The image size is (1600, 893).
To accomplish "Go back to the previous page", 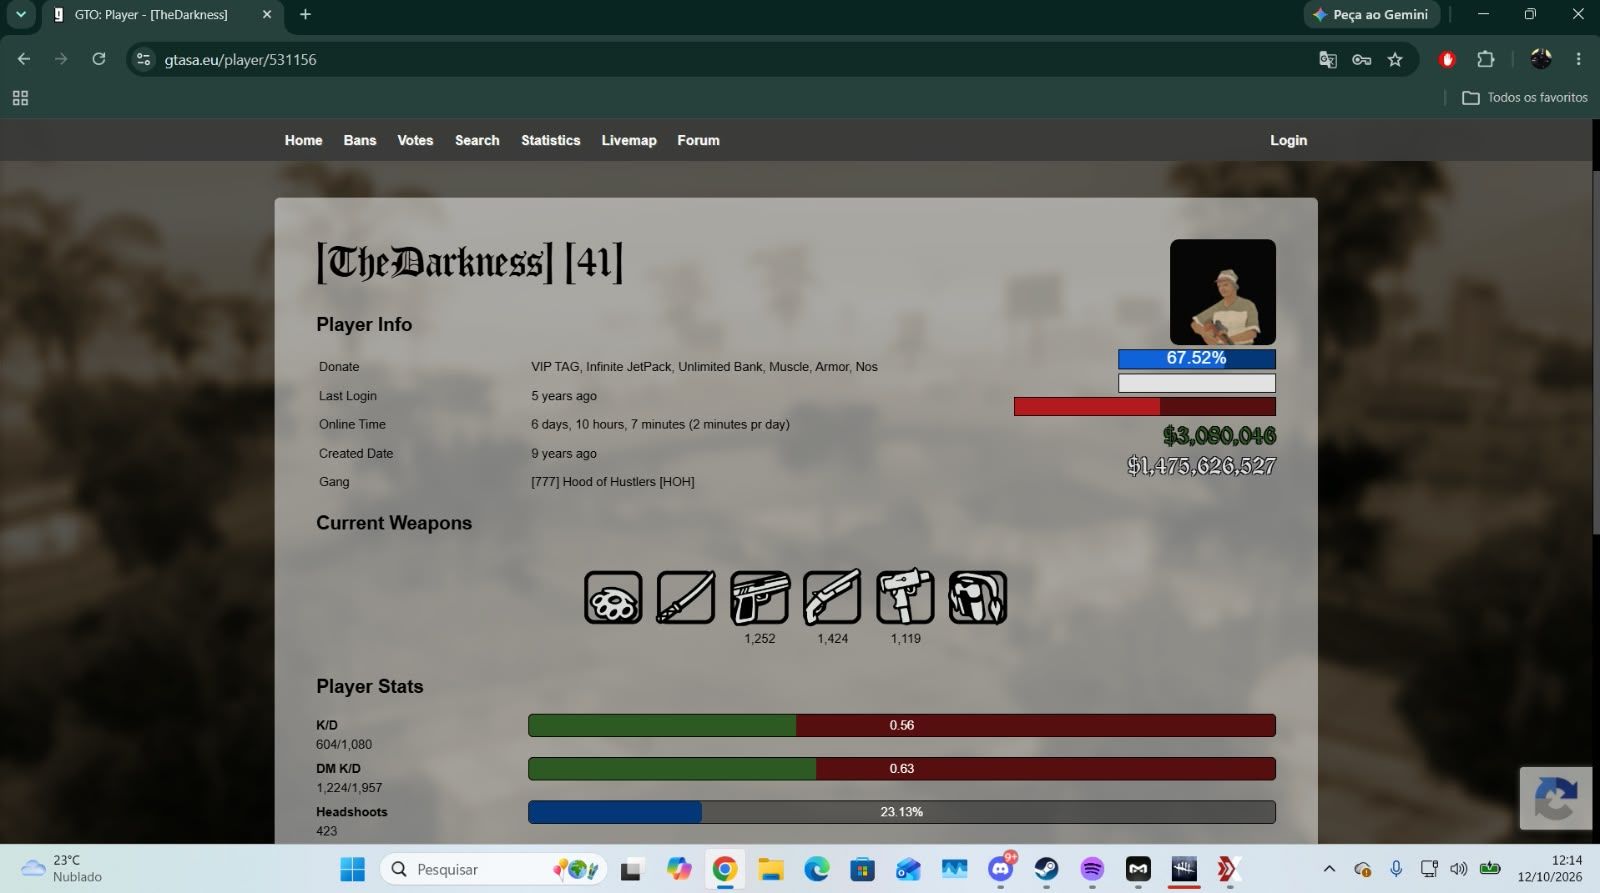I will click(x=24, y=59).
